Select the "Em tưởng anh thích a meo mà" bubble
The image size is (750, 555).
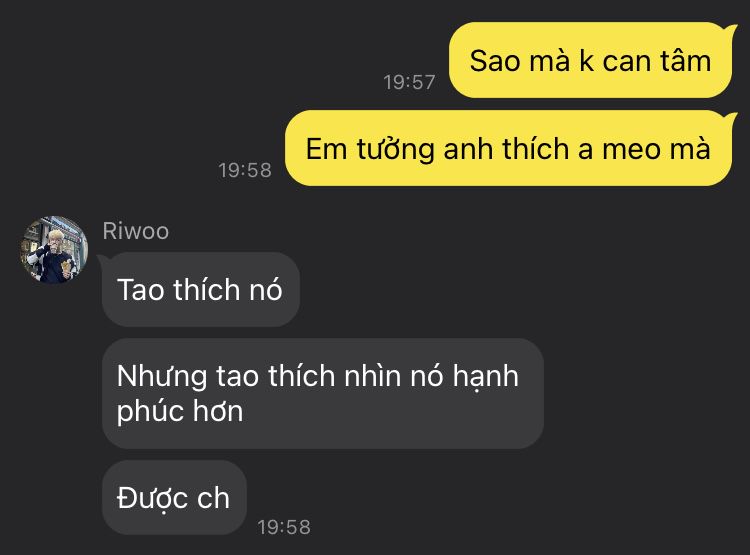[509, 148]
